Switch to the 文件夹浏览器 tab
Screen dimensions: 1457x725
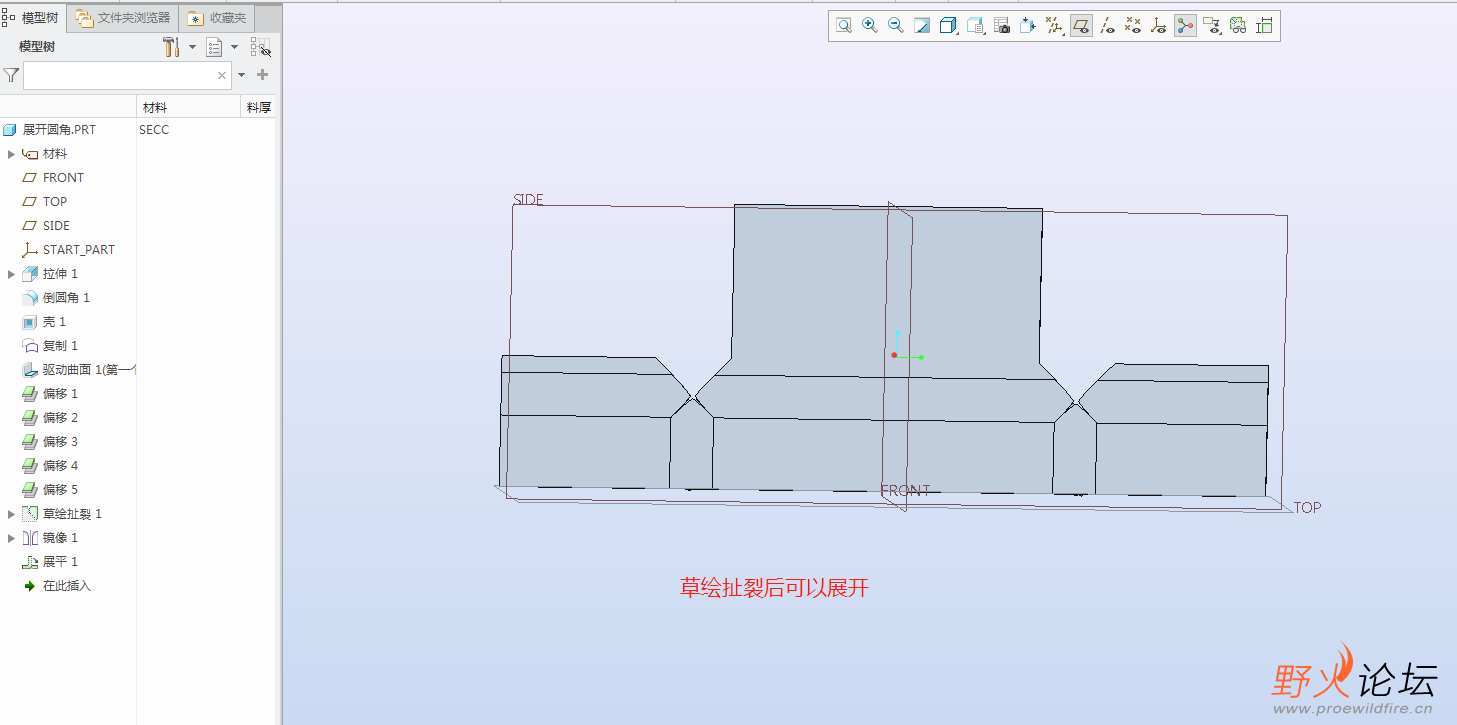click(124, 18)
